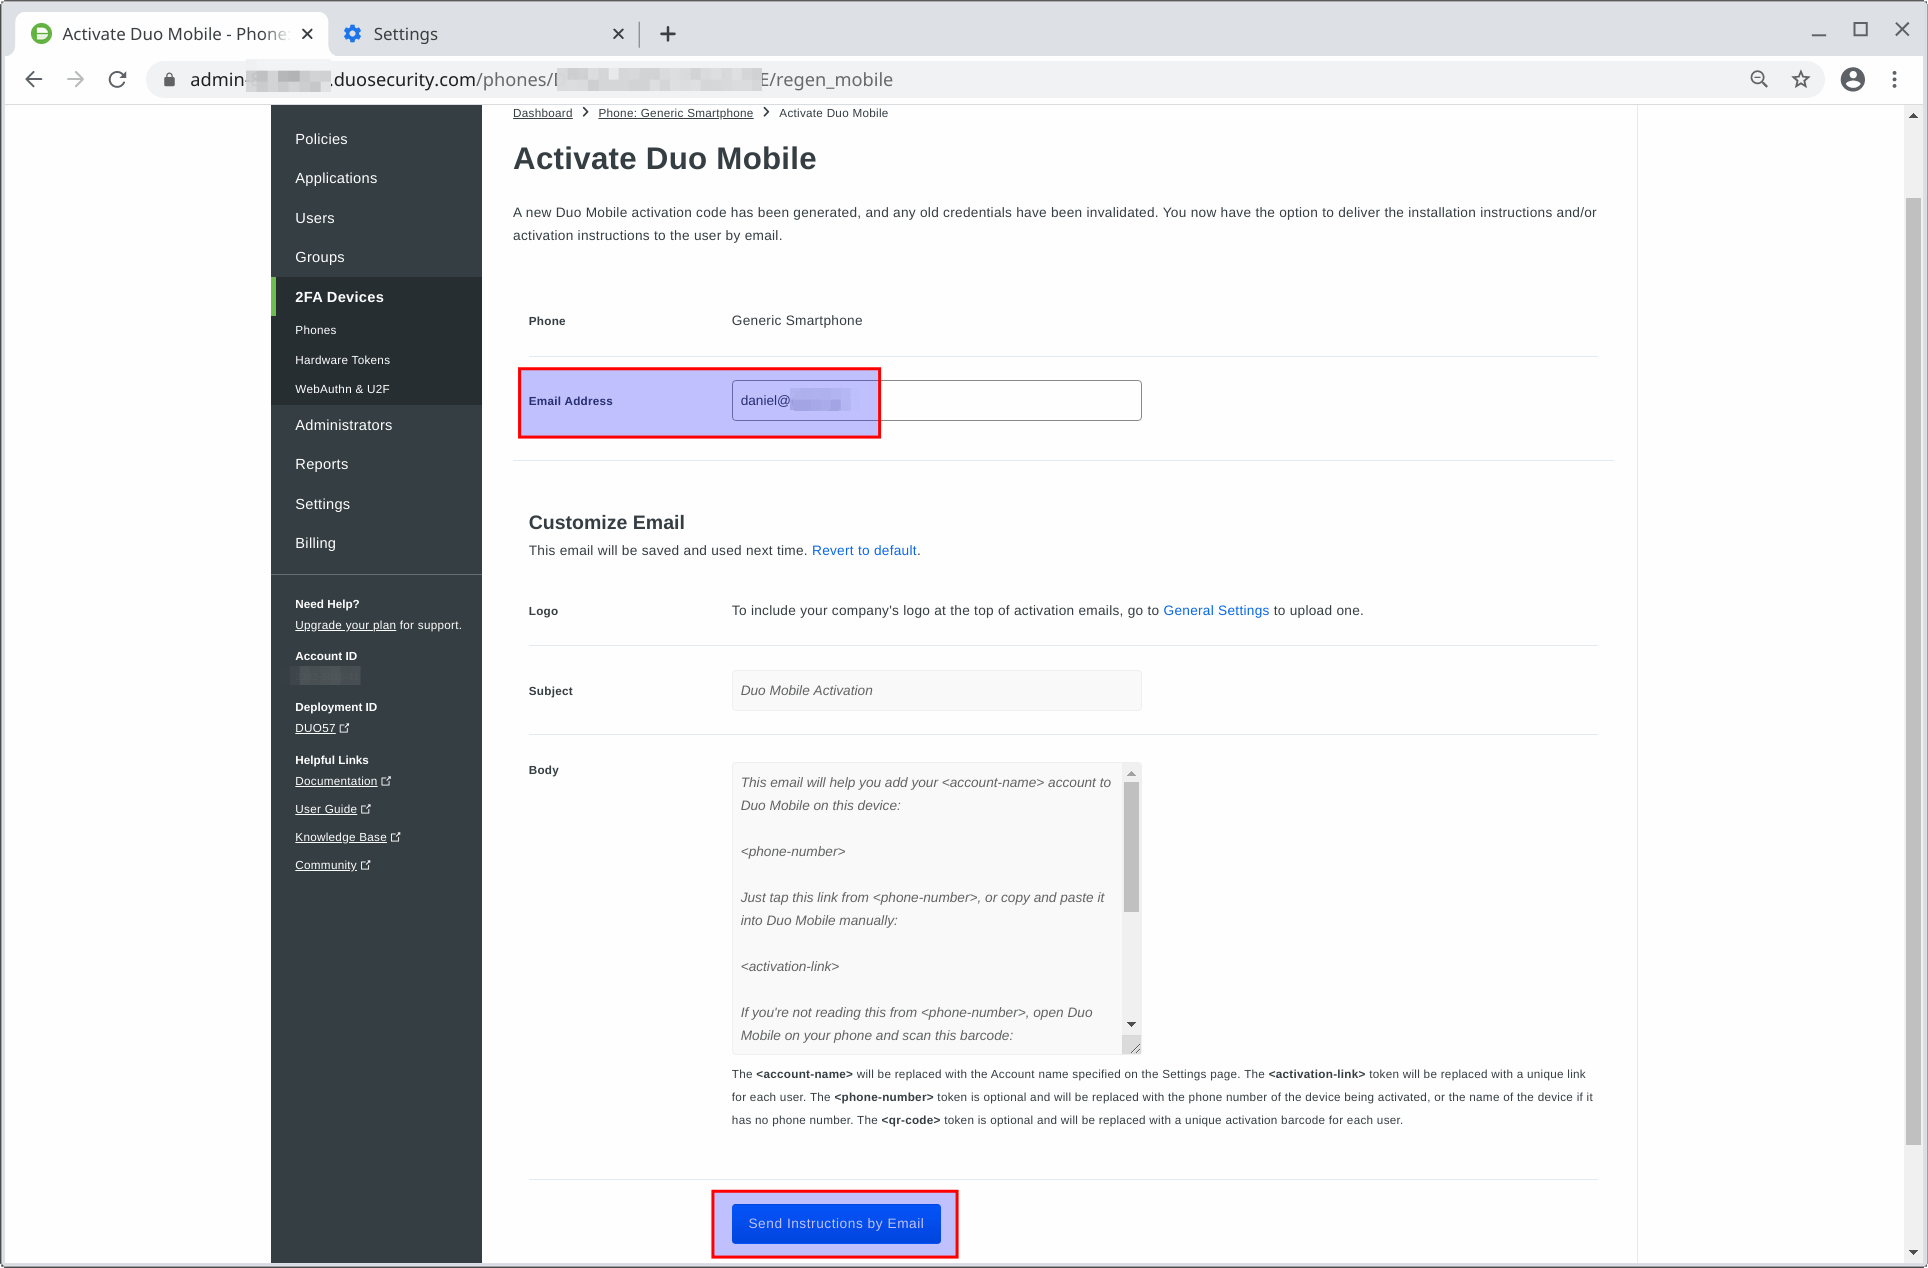Click the back navigation arrow

(34, 80)
